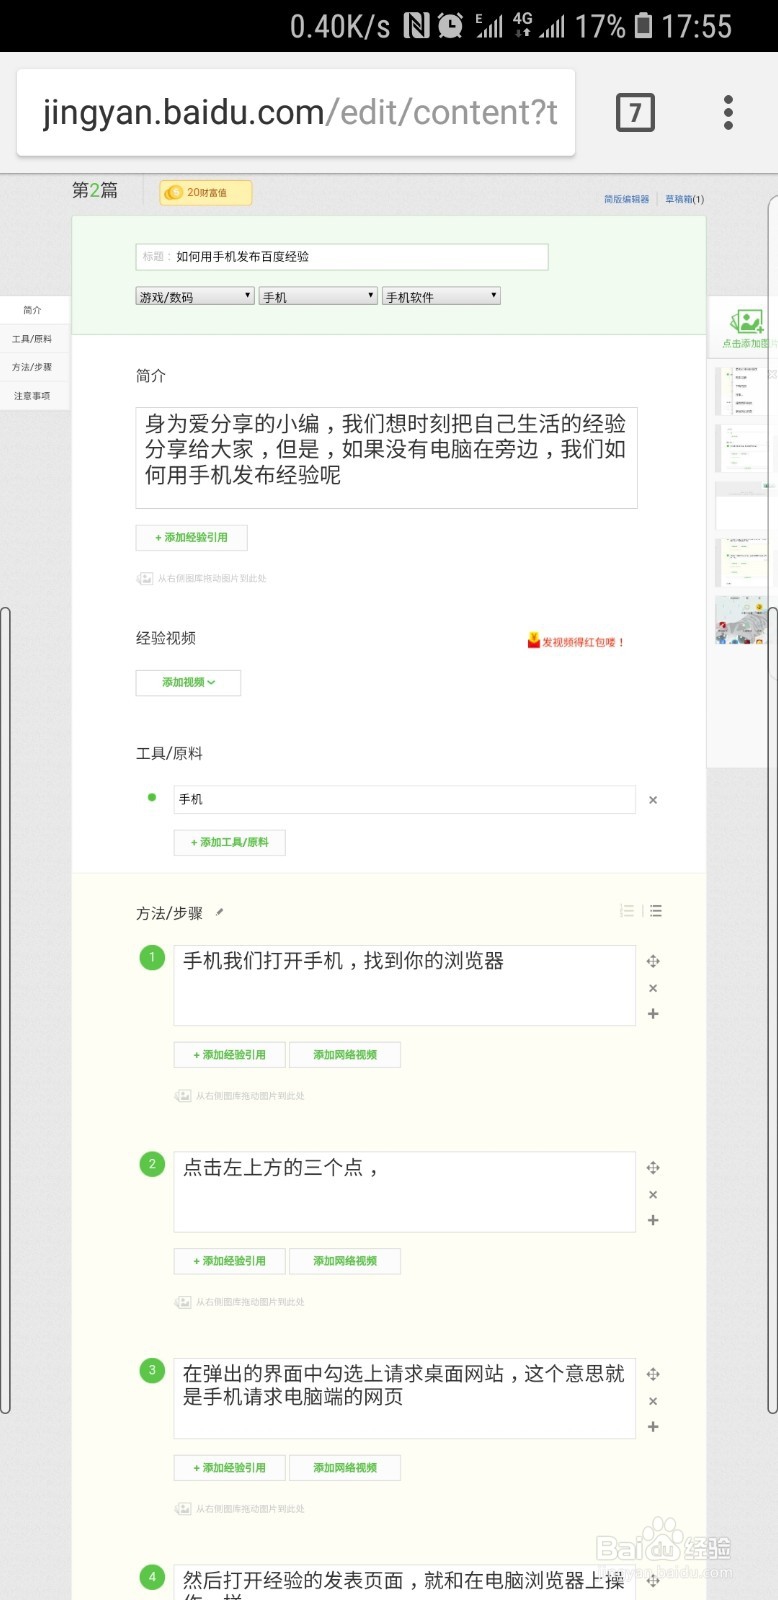Open the browser three-dot menu
Viewport: 778px width, 1600px height.
pos(728,112)
